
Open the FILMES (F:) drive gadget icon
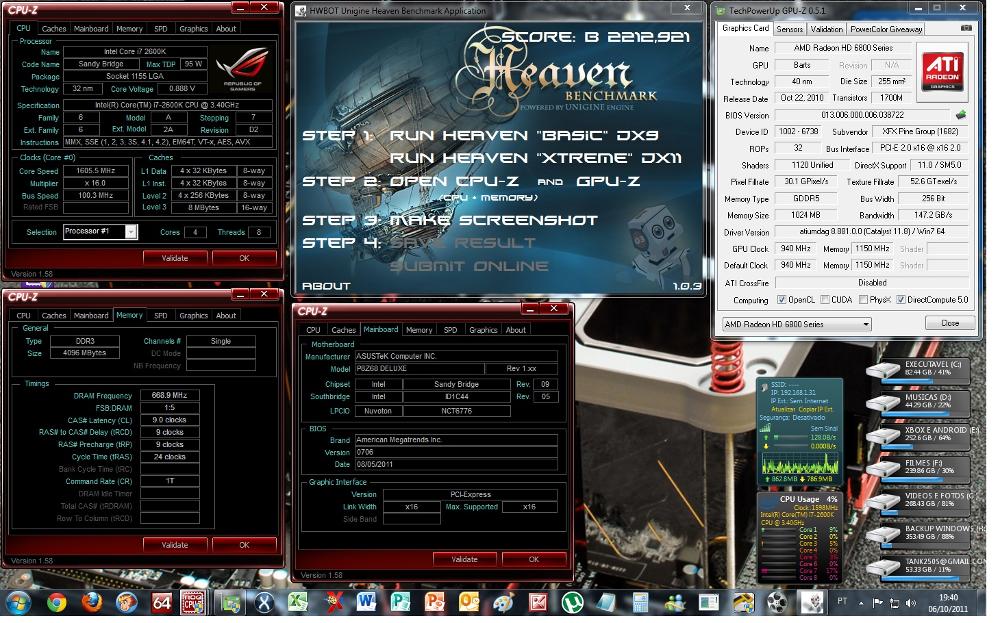click(883, 469)
